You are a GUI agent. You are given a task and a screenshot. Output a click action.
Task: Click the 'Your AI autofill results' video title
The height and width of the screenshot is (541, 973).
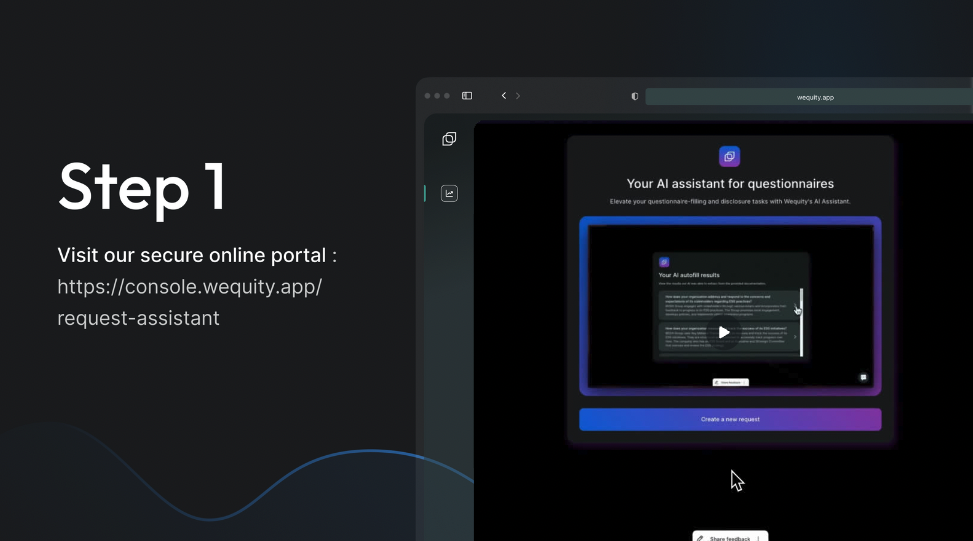(x=689, y=275)
